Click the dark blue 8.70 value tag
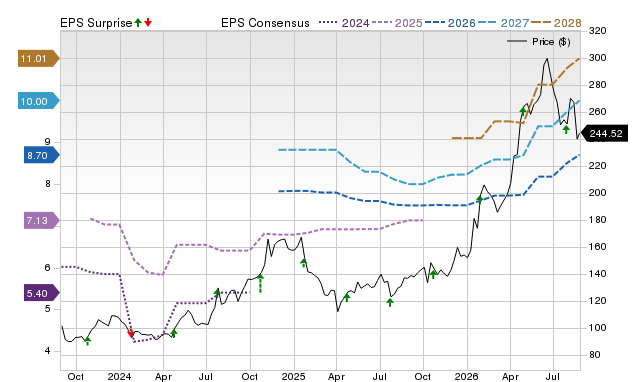This screenshot has width=640, height=382. [x=42, y=155]
